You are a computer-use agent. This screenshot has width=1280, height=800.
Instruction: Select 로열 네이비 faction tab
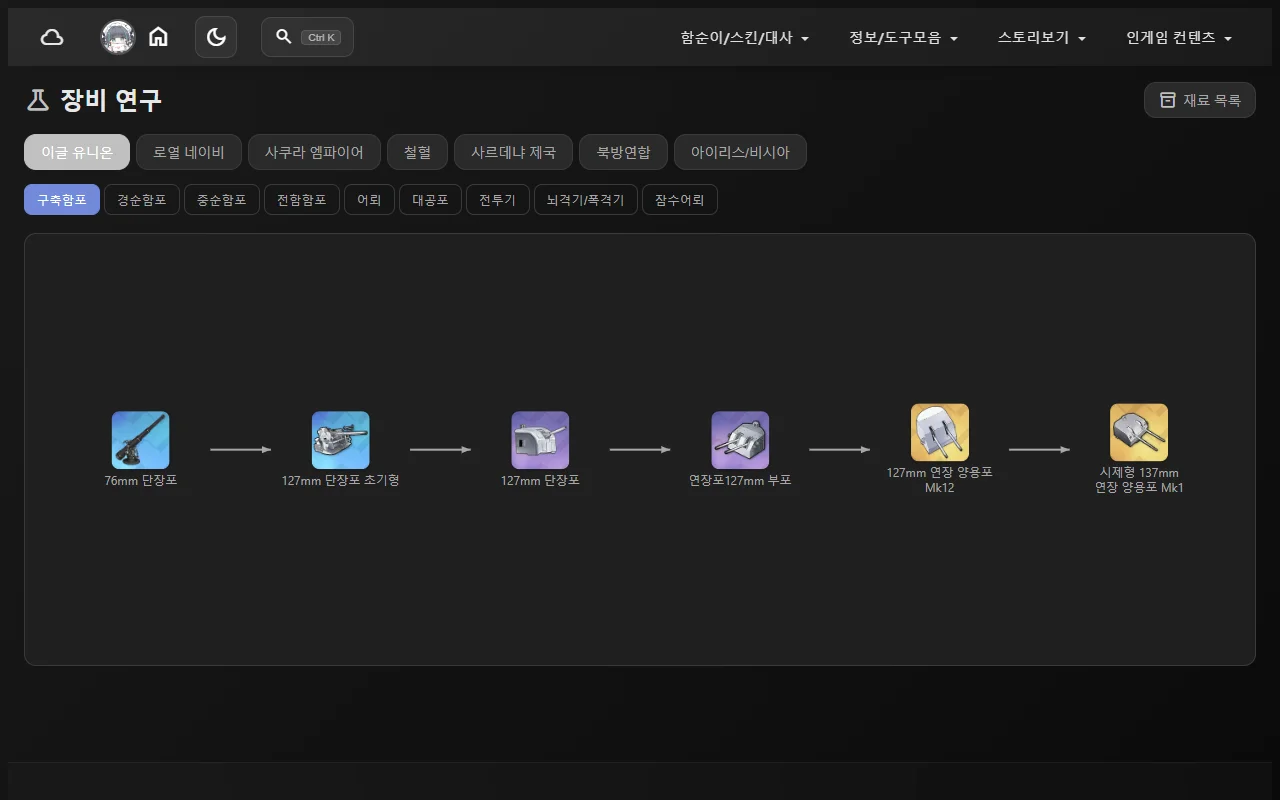click(189, 152)
